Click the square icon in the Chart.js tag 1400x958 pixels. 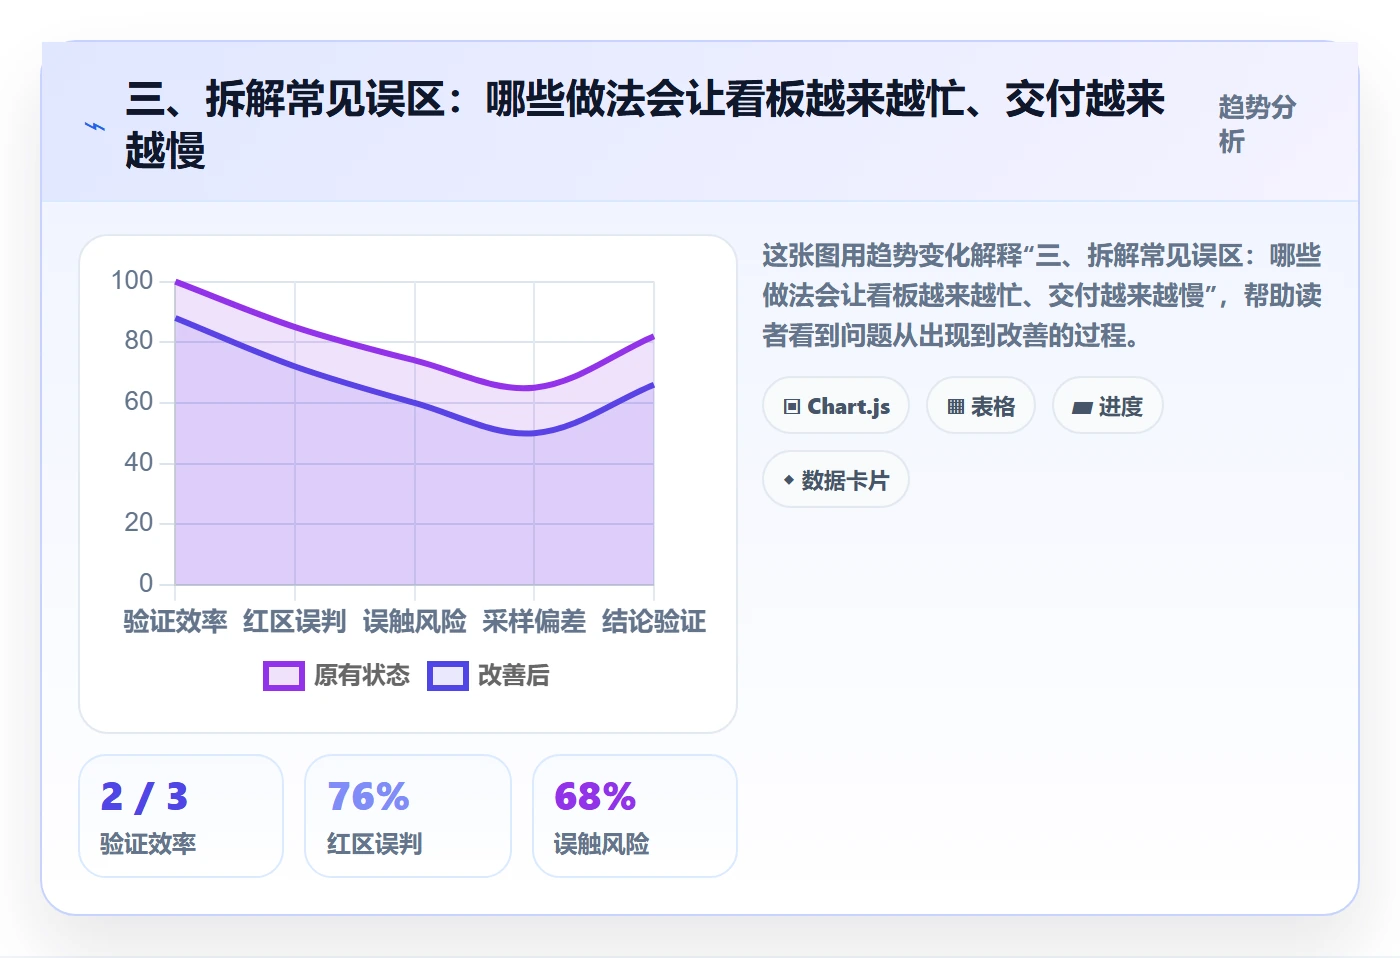coord(792,407)
